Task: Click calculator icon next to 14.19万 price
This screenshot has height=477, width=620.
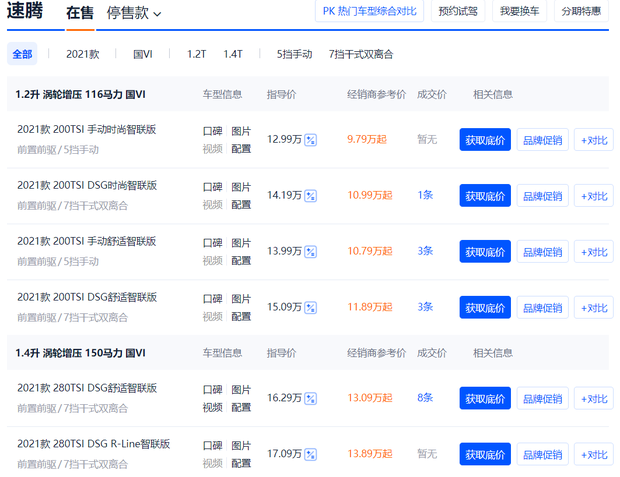Action: tap(310, 196)
